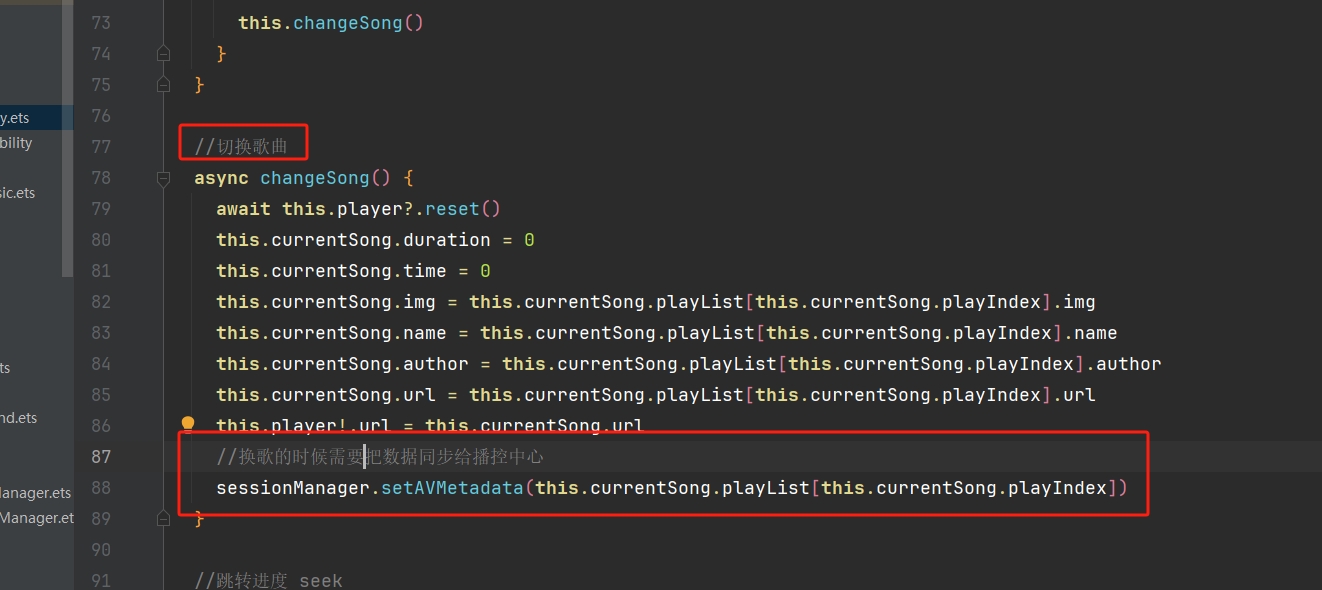Click this.changeSong() call on line 73
Viewport: 1322px width, 590px height.
click(330, 22)
